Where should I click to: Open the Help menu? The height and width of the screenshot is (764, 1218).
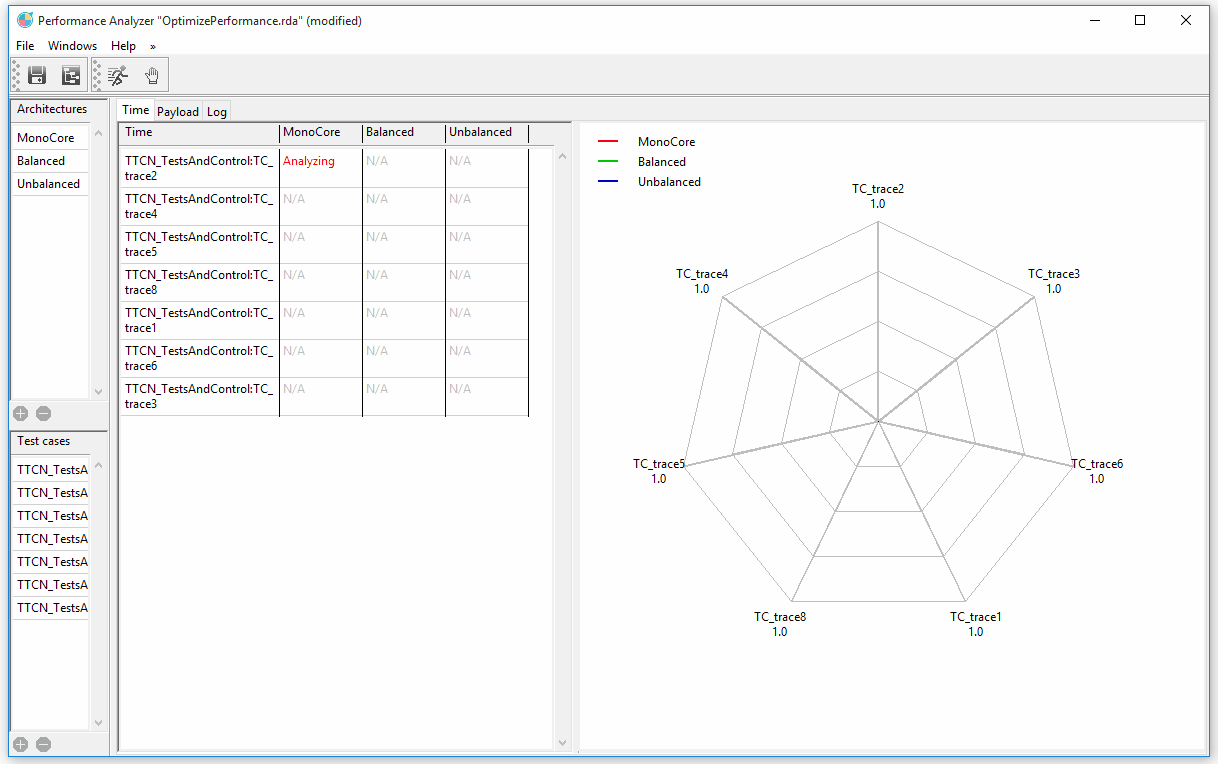click(x=123, y=46)
